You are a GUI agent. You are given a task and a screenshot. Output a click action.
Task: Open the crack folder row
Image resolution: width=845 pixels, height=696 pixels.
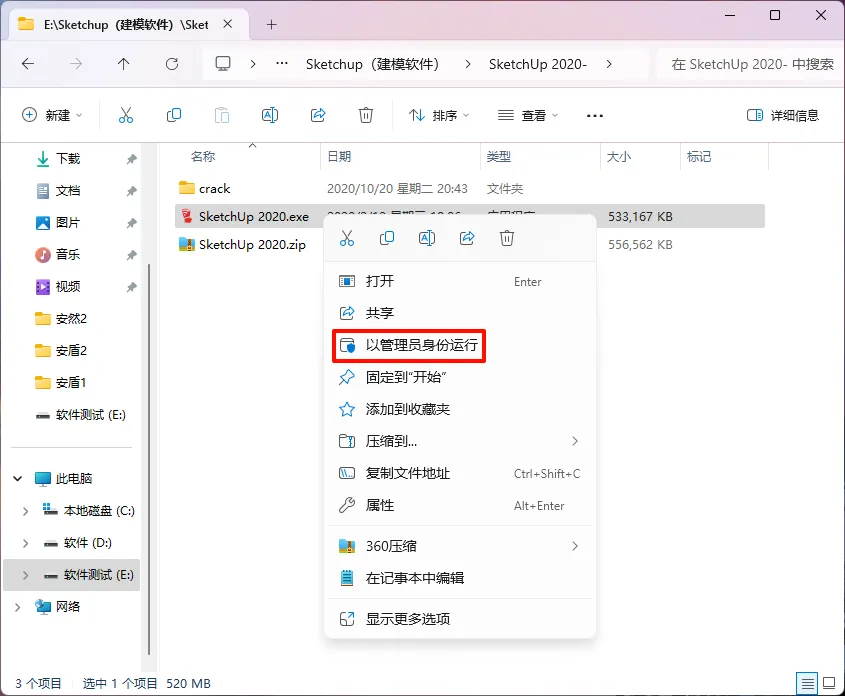coord(470,189)
